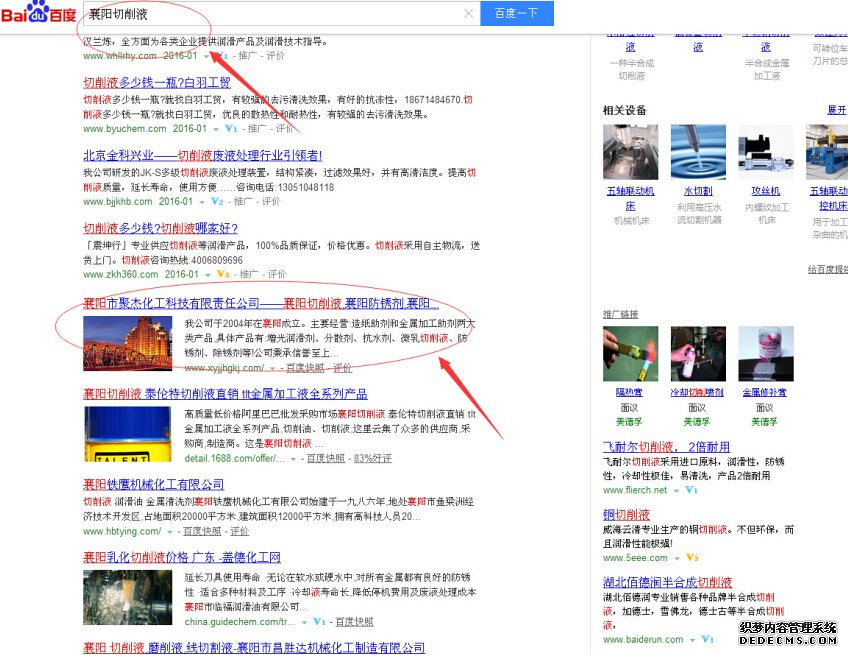
Task: Click the Baidu logo
Action: pos(38,12)
